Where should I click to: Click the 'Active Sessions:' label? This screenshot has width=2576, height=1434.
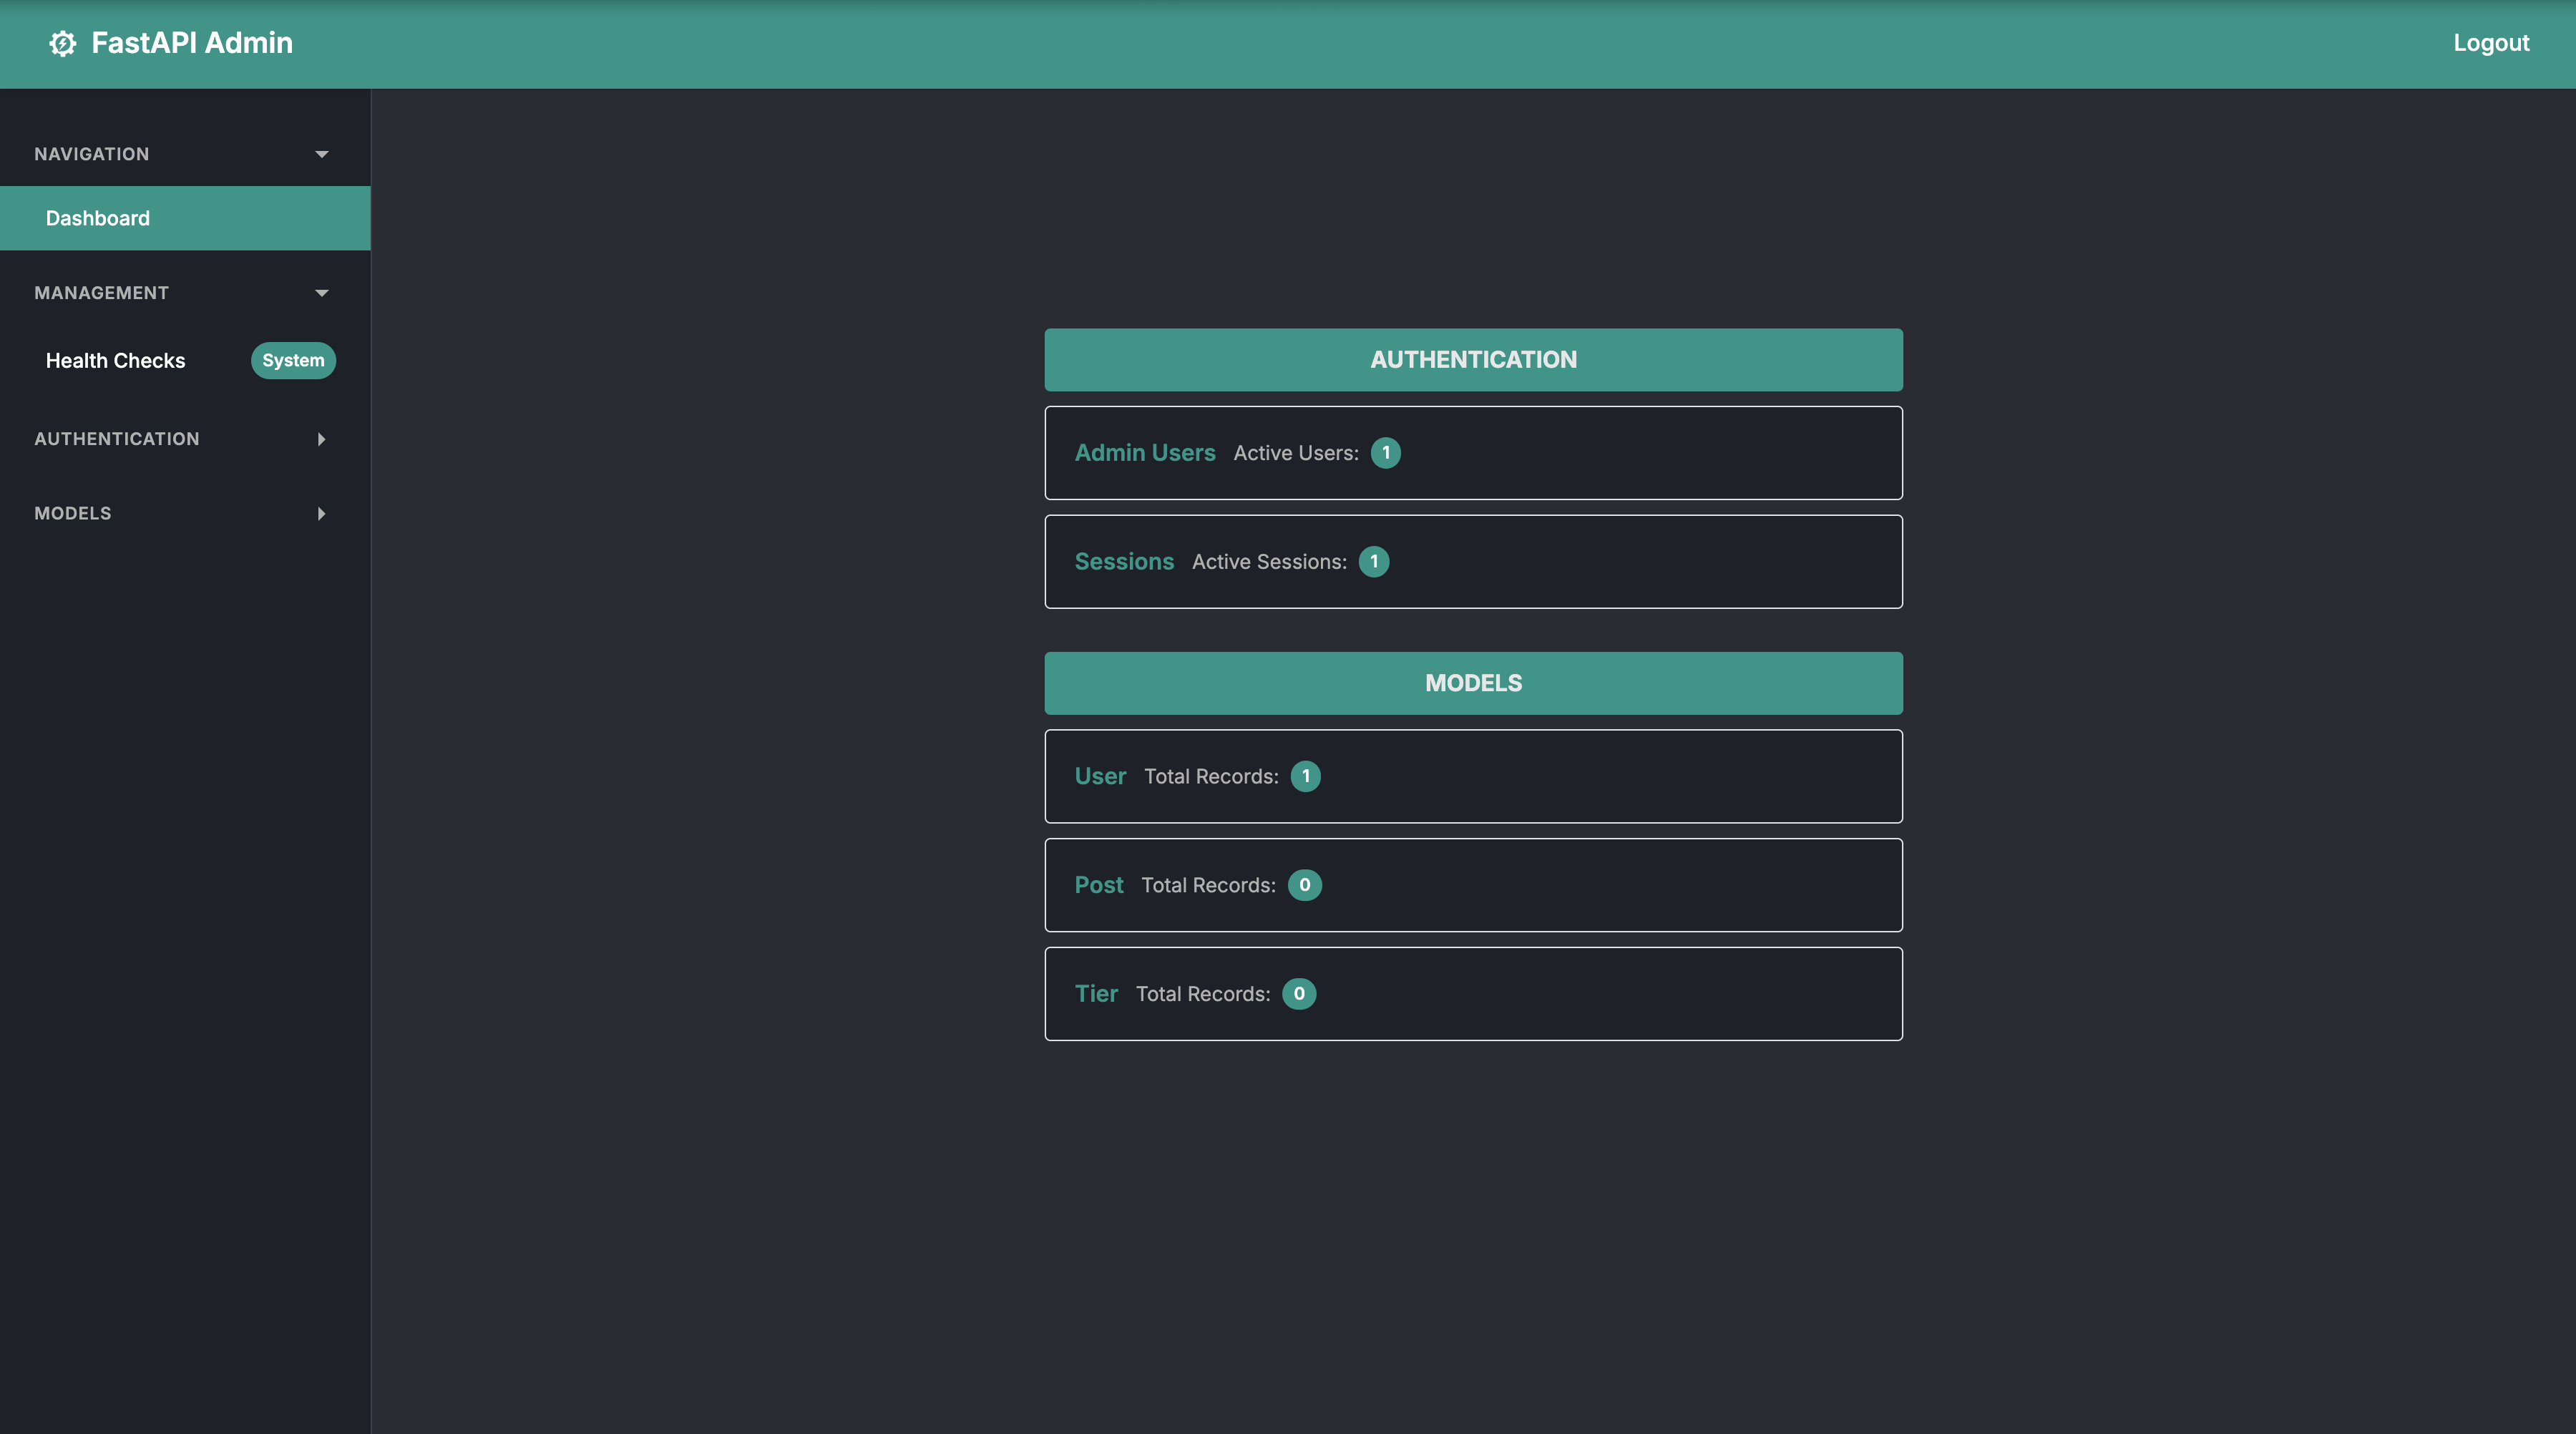click(x=1269, y=562)
